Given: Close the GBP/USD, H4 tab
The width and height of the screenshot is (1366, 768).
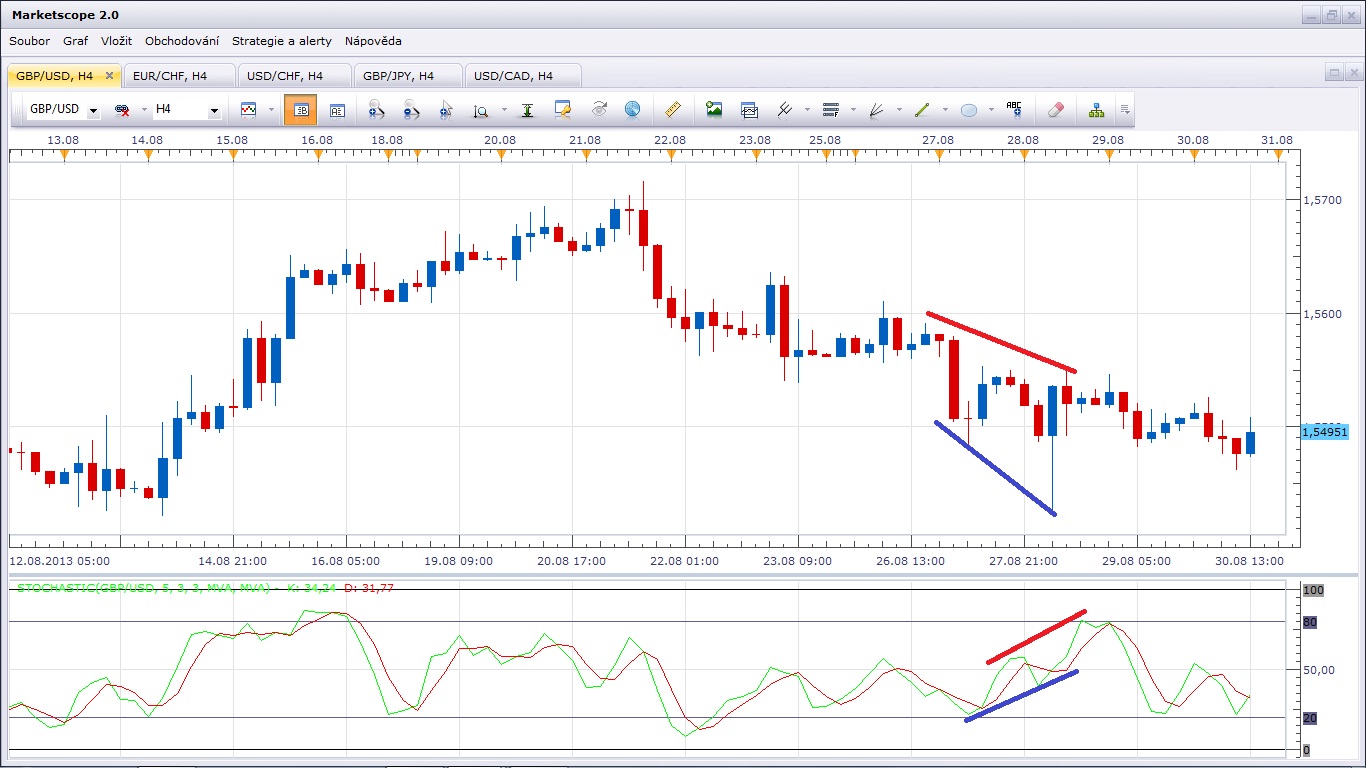Looking at the screenshot, I should (x=109, y=76).
